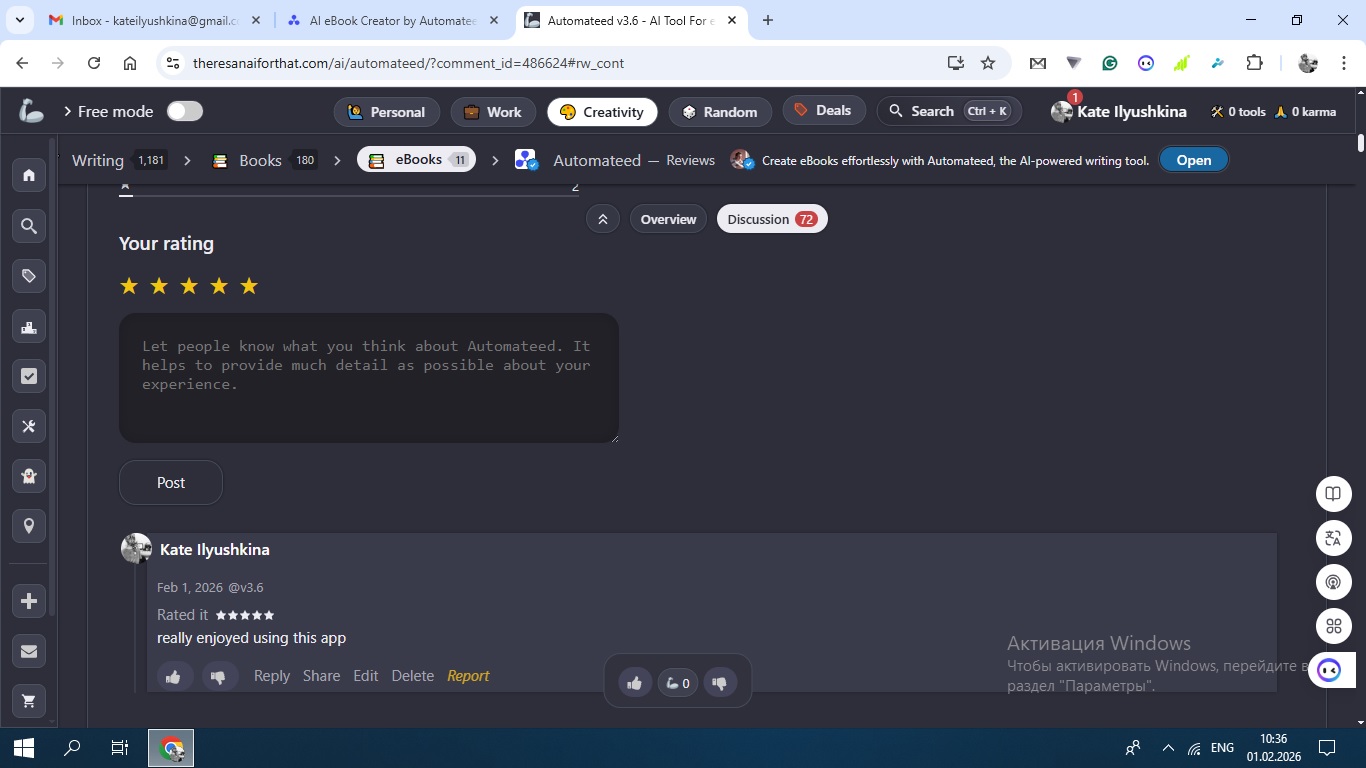Click the site logo at top left
The width and height of the screenshot is (1366, 768).
tap(31, 111)
